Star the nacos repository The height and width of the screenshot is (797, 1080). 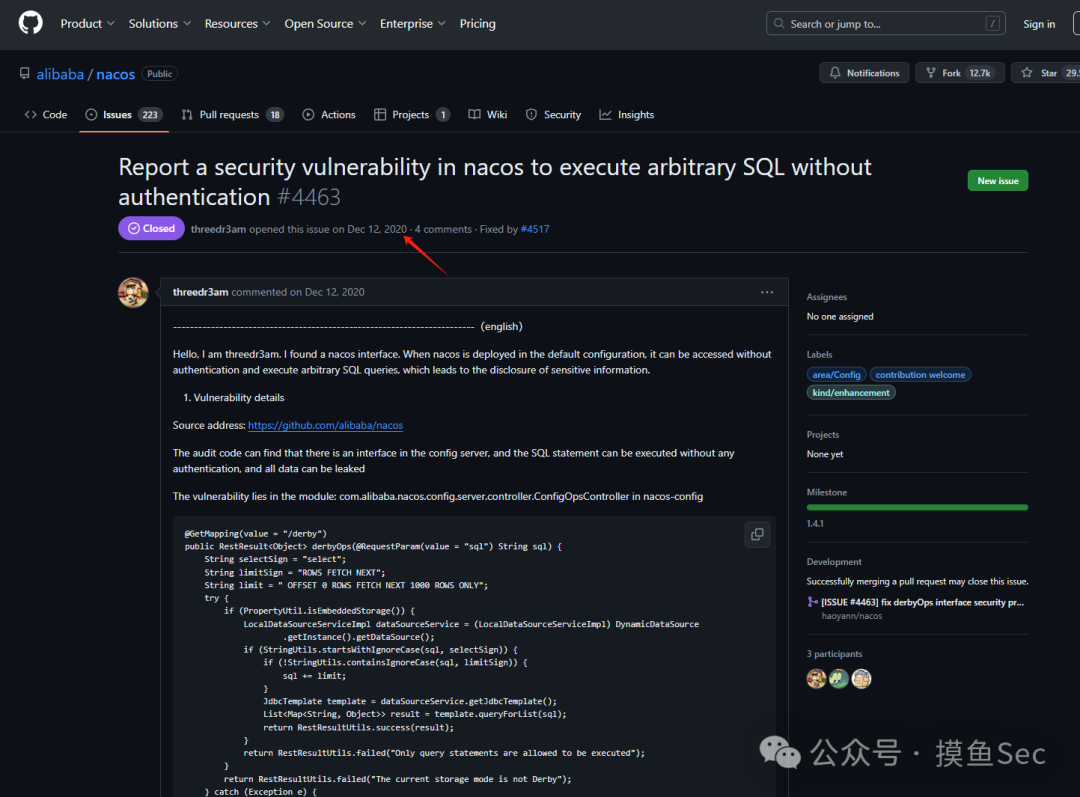[1045, 73]
